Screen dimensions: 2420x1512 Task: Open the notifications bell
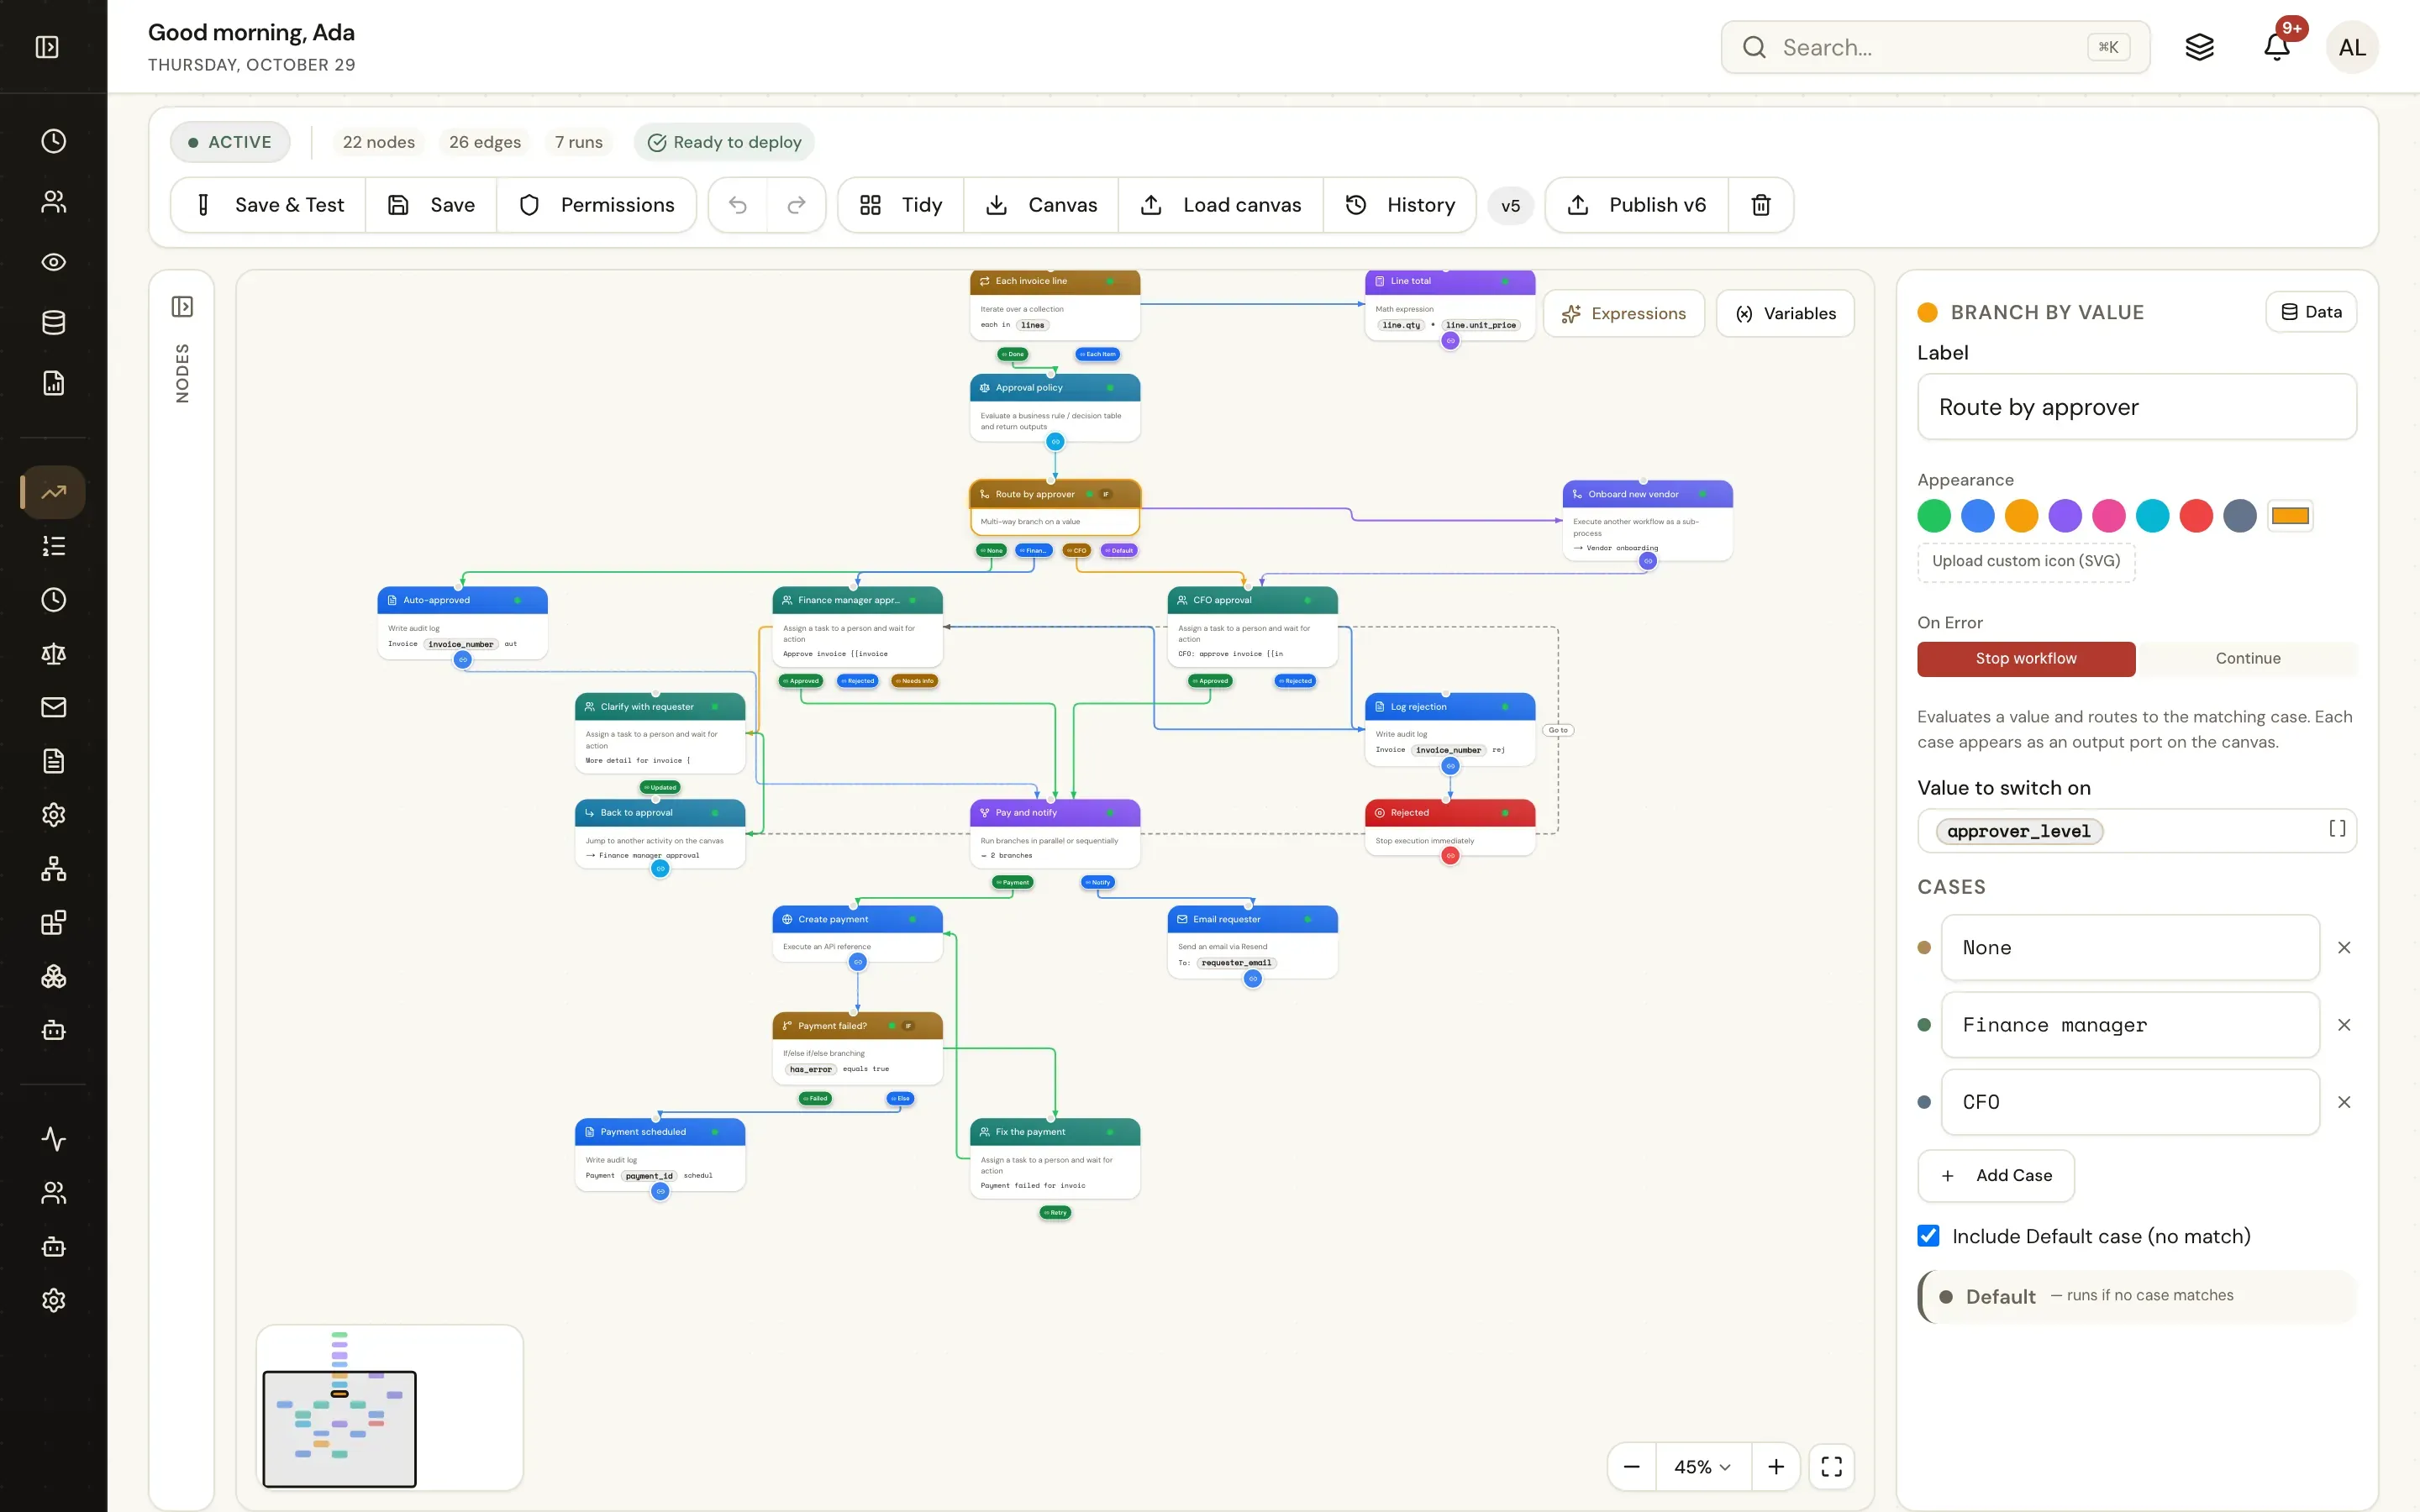click(x=2277, y=47)
